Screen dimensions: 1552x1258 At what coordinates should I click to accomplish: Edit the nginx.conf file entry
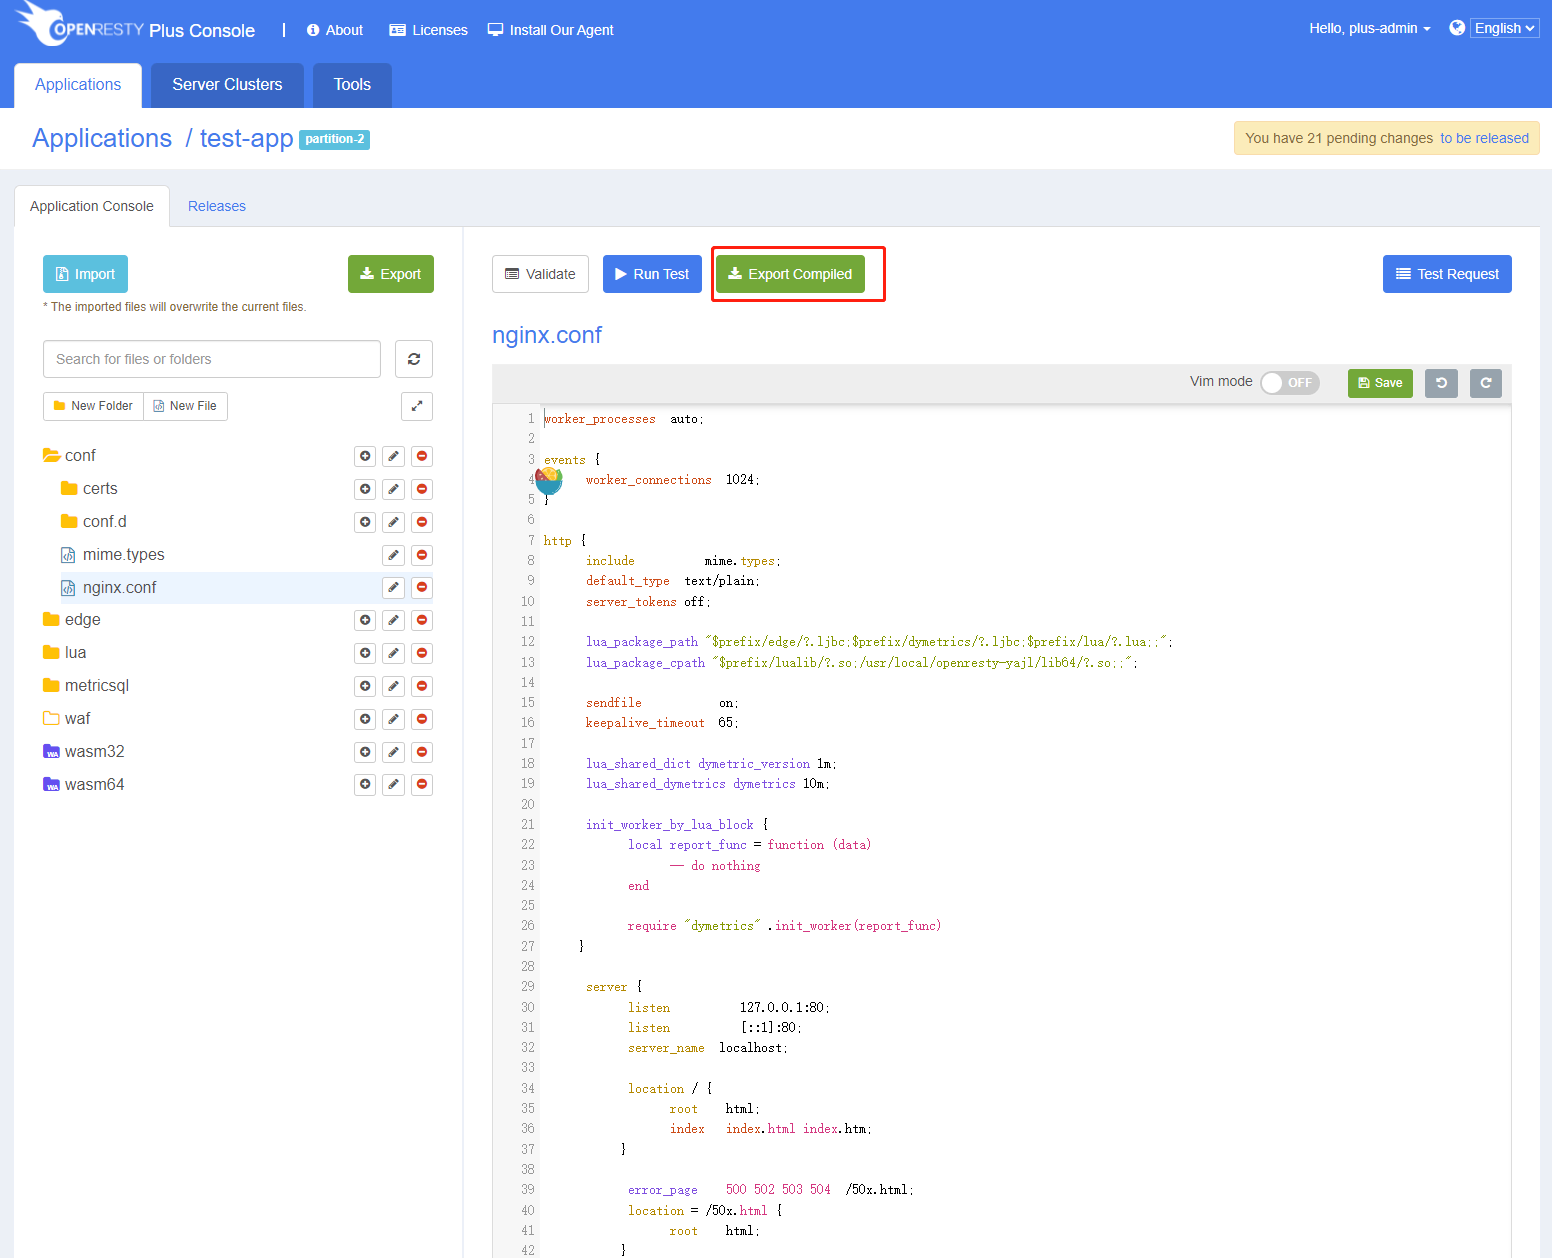394,587
